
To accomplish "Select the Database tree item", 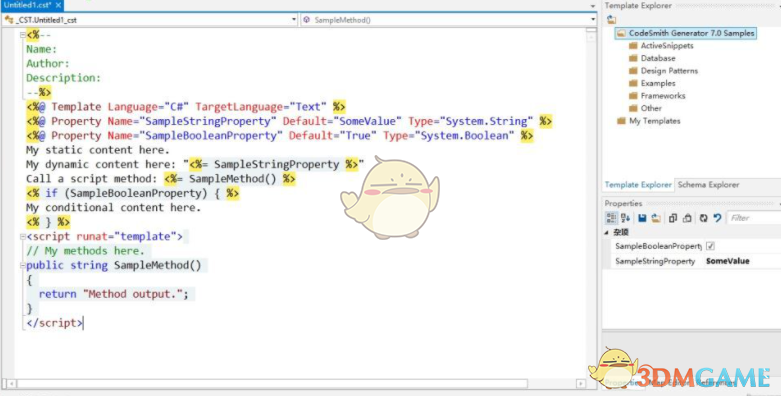I will (x=658, y=58).
